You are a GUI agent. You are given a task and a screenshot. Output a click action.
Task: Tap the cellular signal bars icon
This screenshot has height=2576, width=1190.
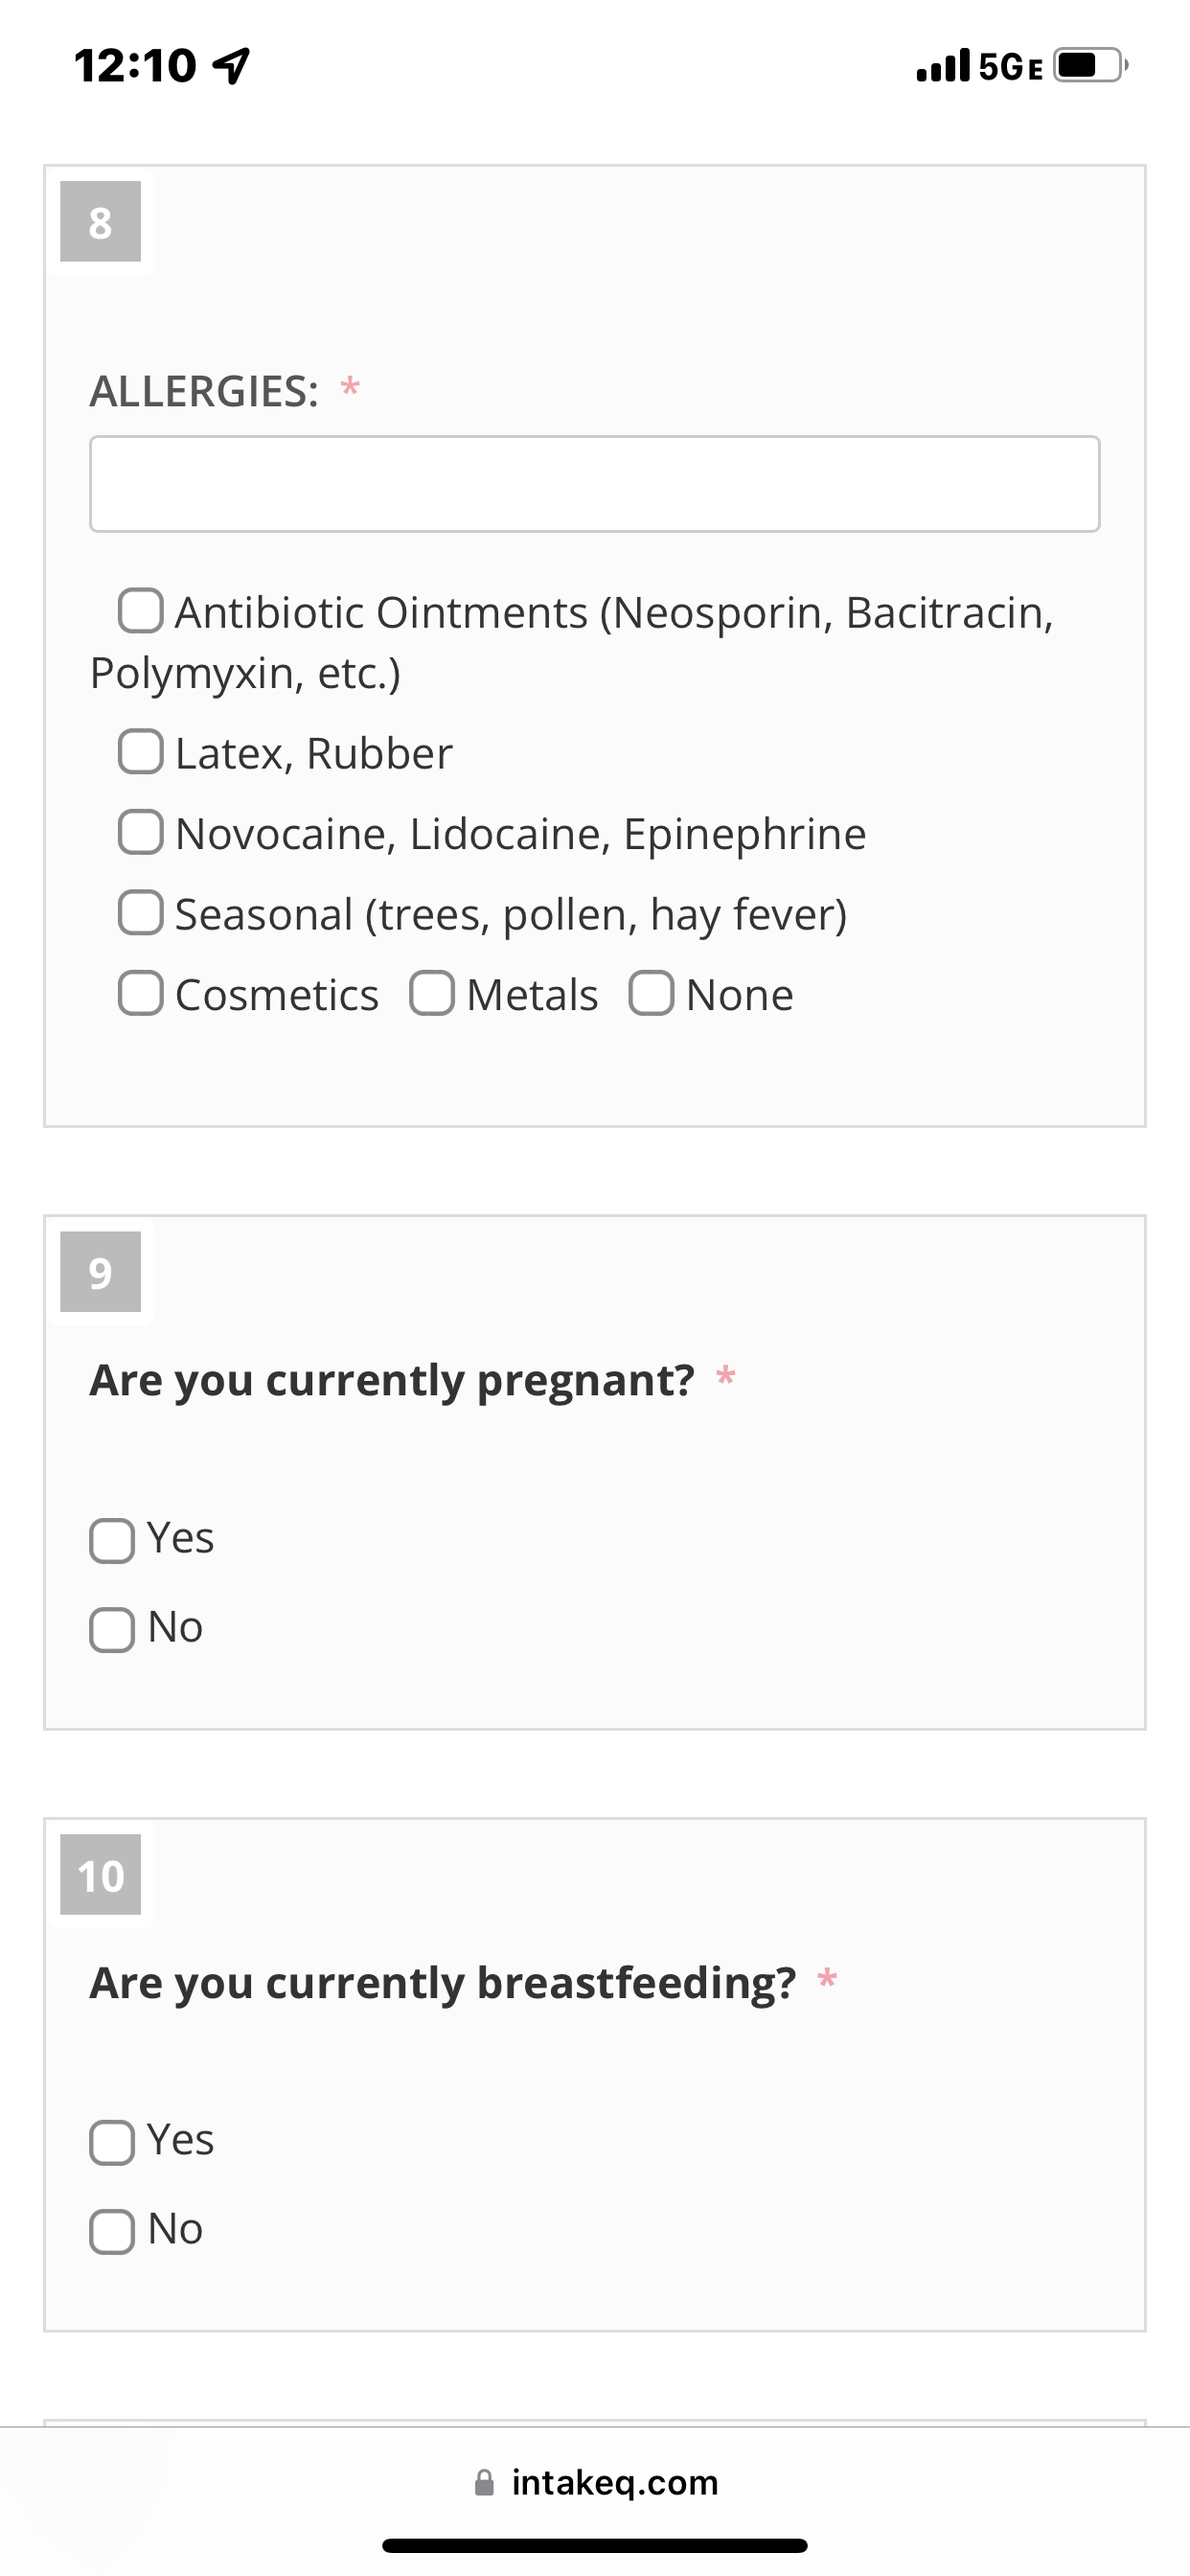pos(943,65)
